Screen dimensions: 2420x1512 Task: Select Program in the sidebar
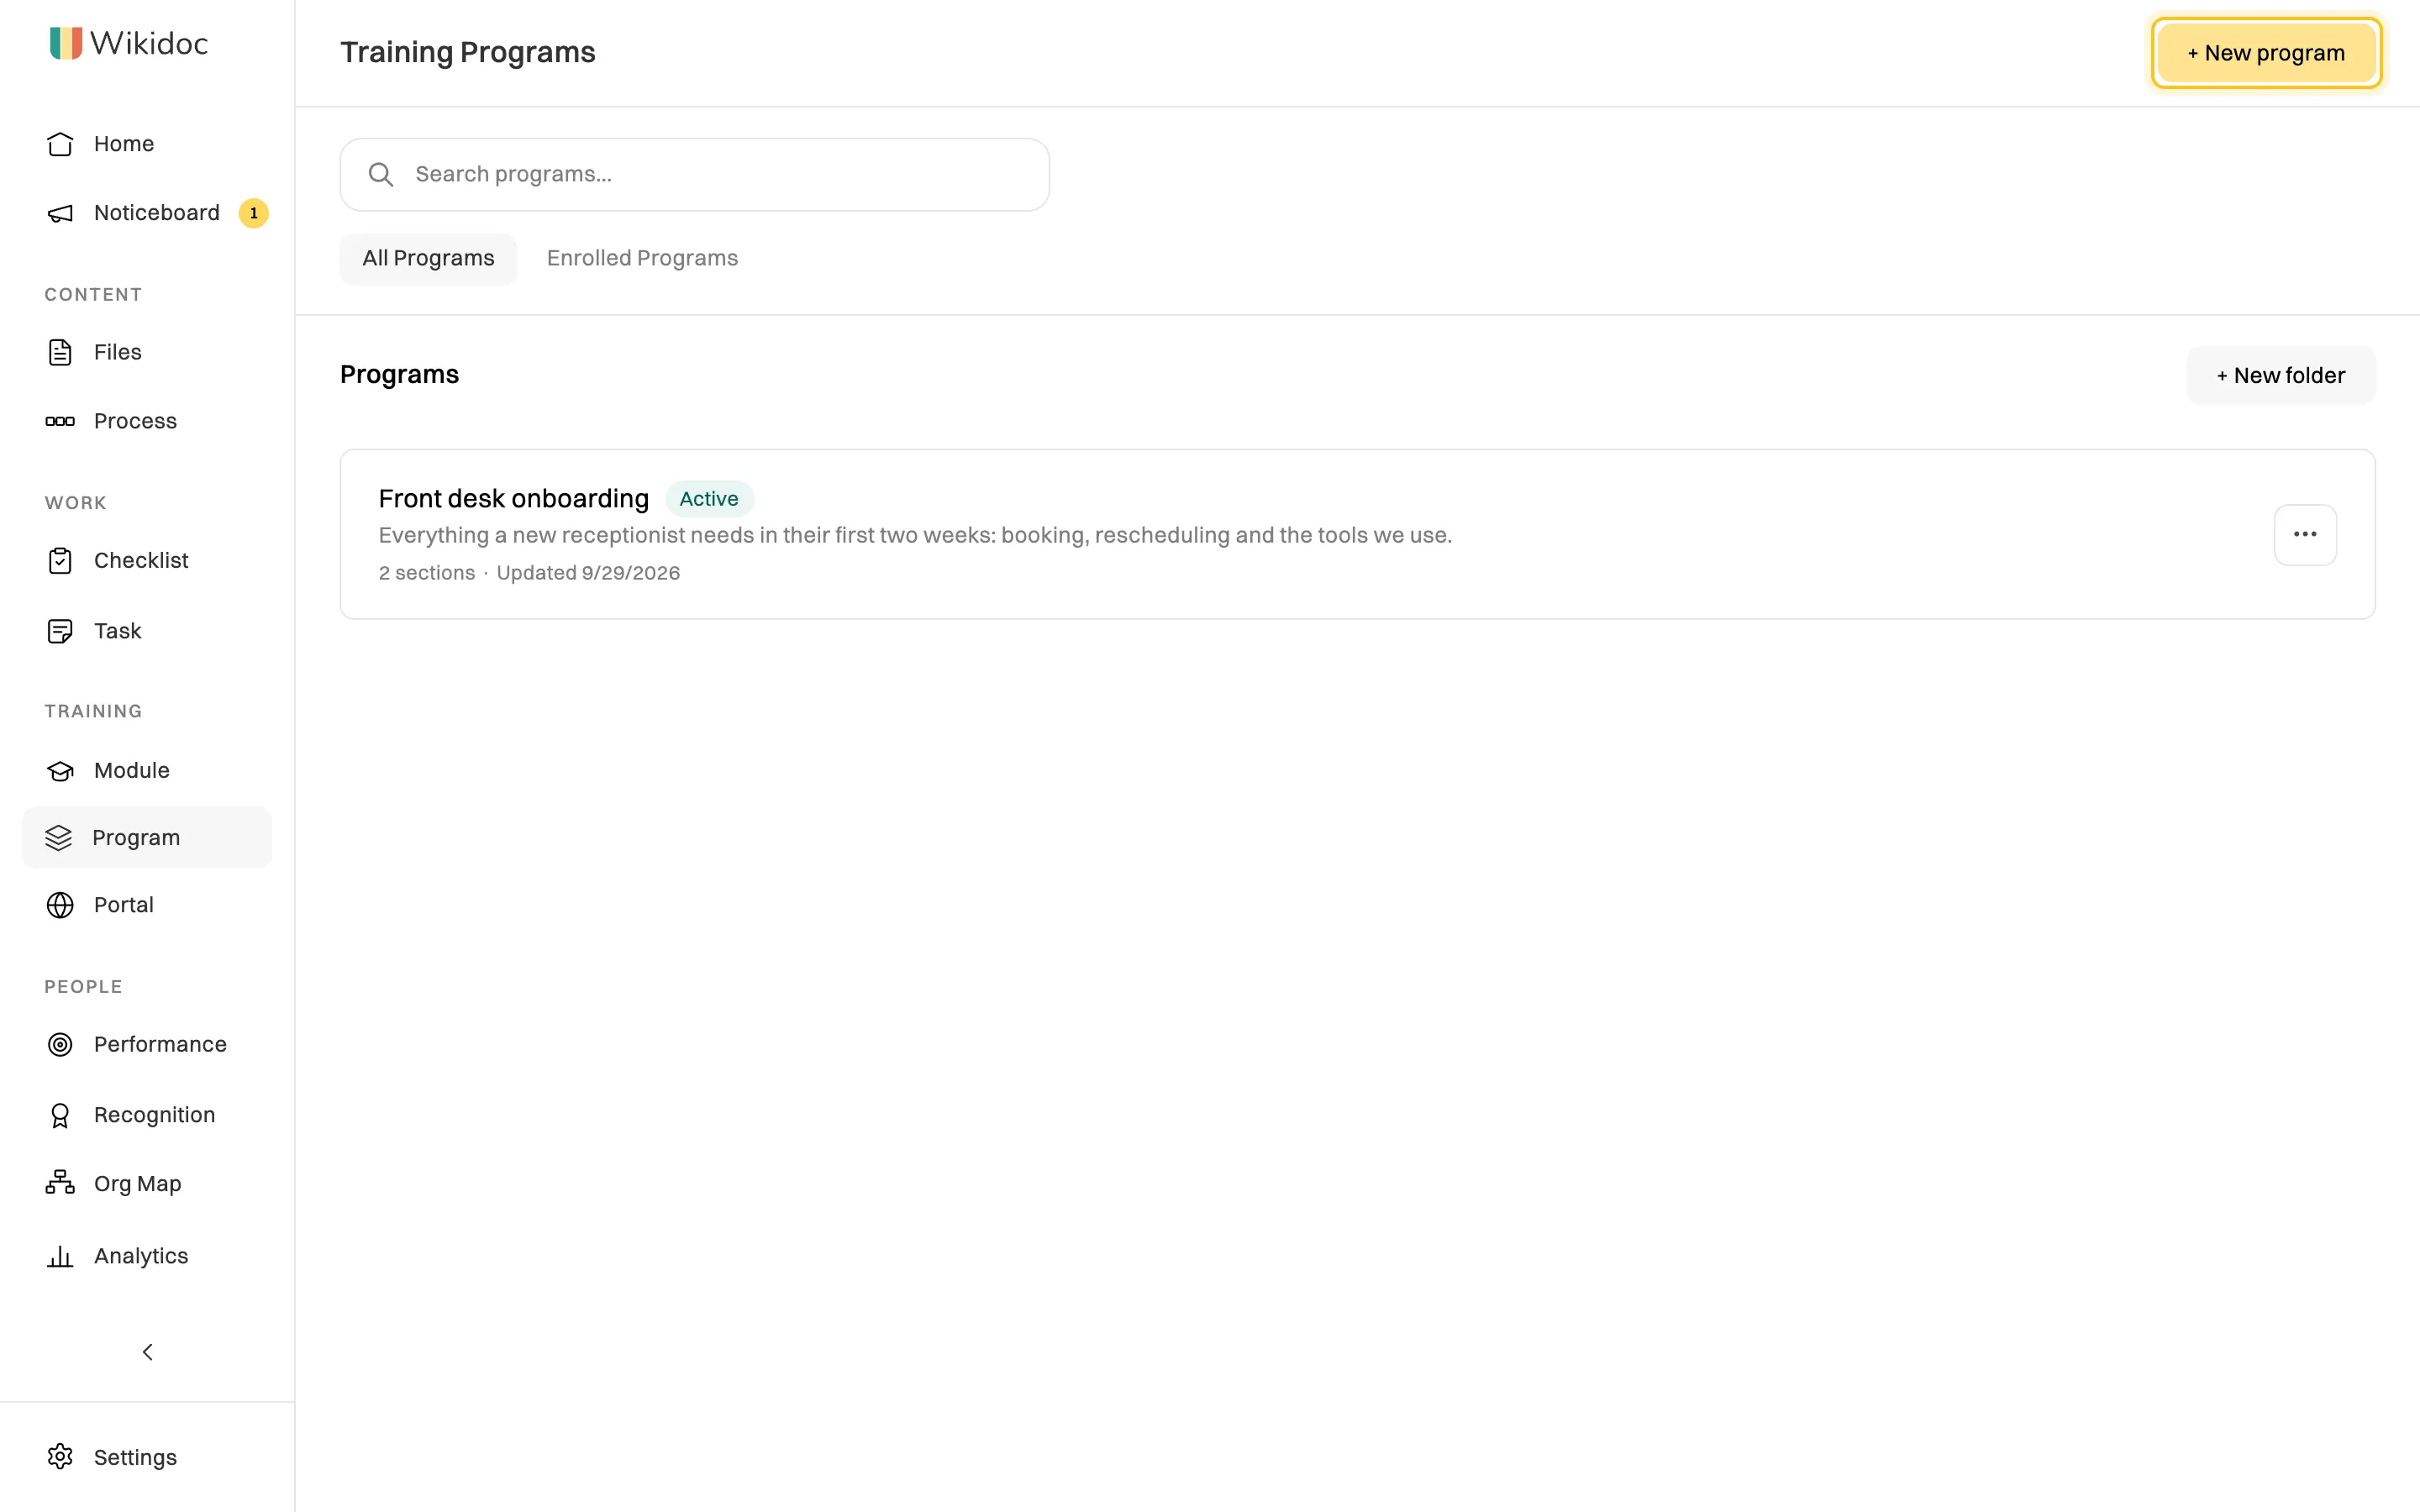click(x=147, y=838)
